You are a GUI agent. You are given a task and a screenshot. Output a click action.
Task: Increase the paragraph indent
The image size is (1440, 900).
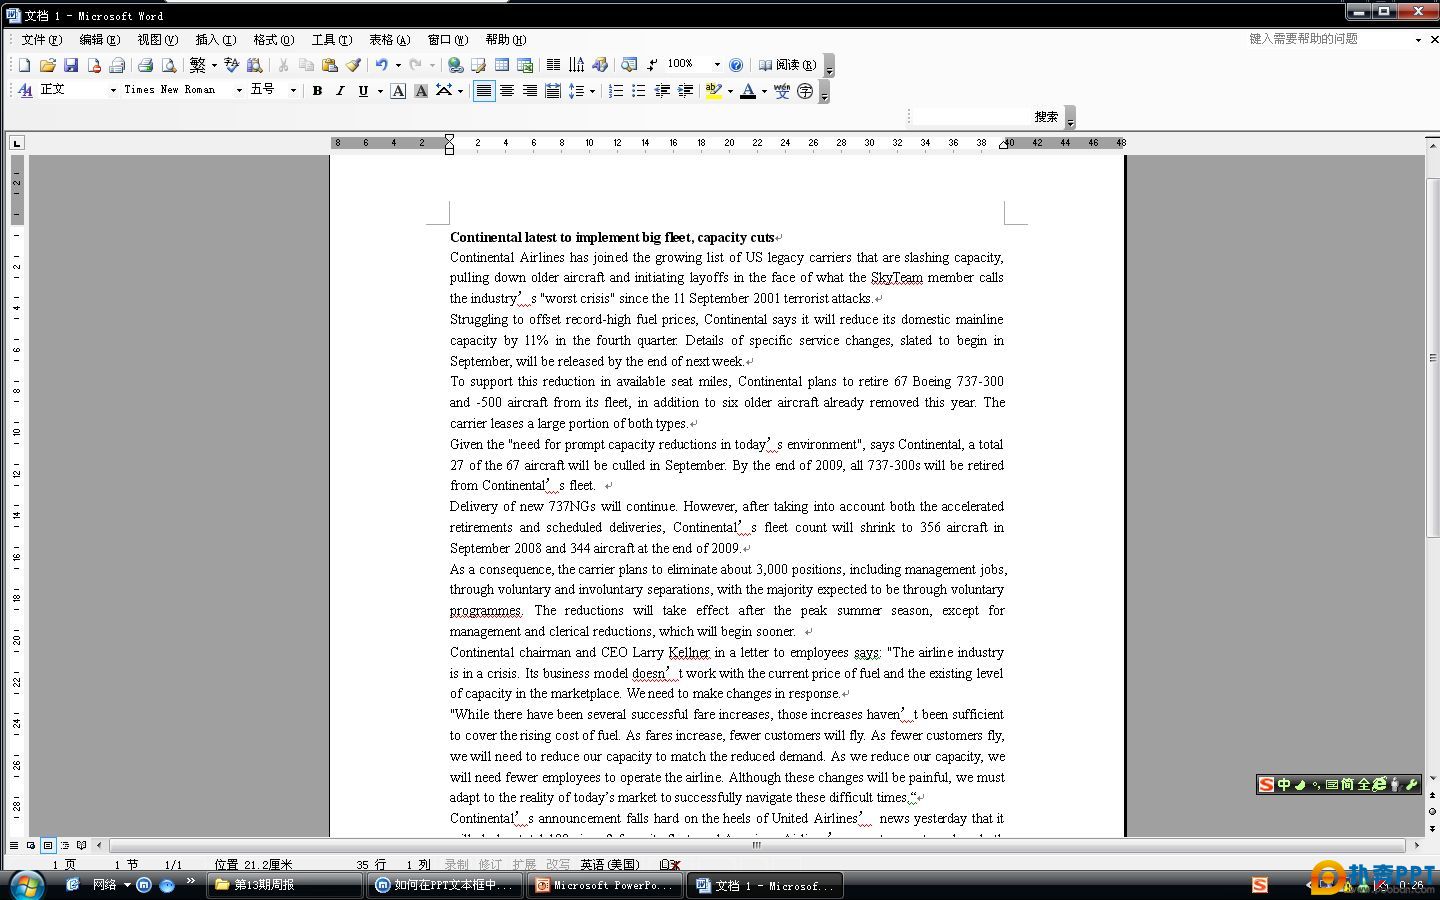[x=685, y=91]
